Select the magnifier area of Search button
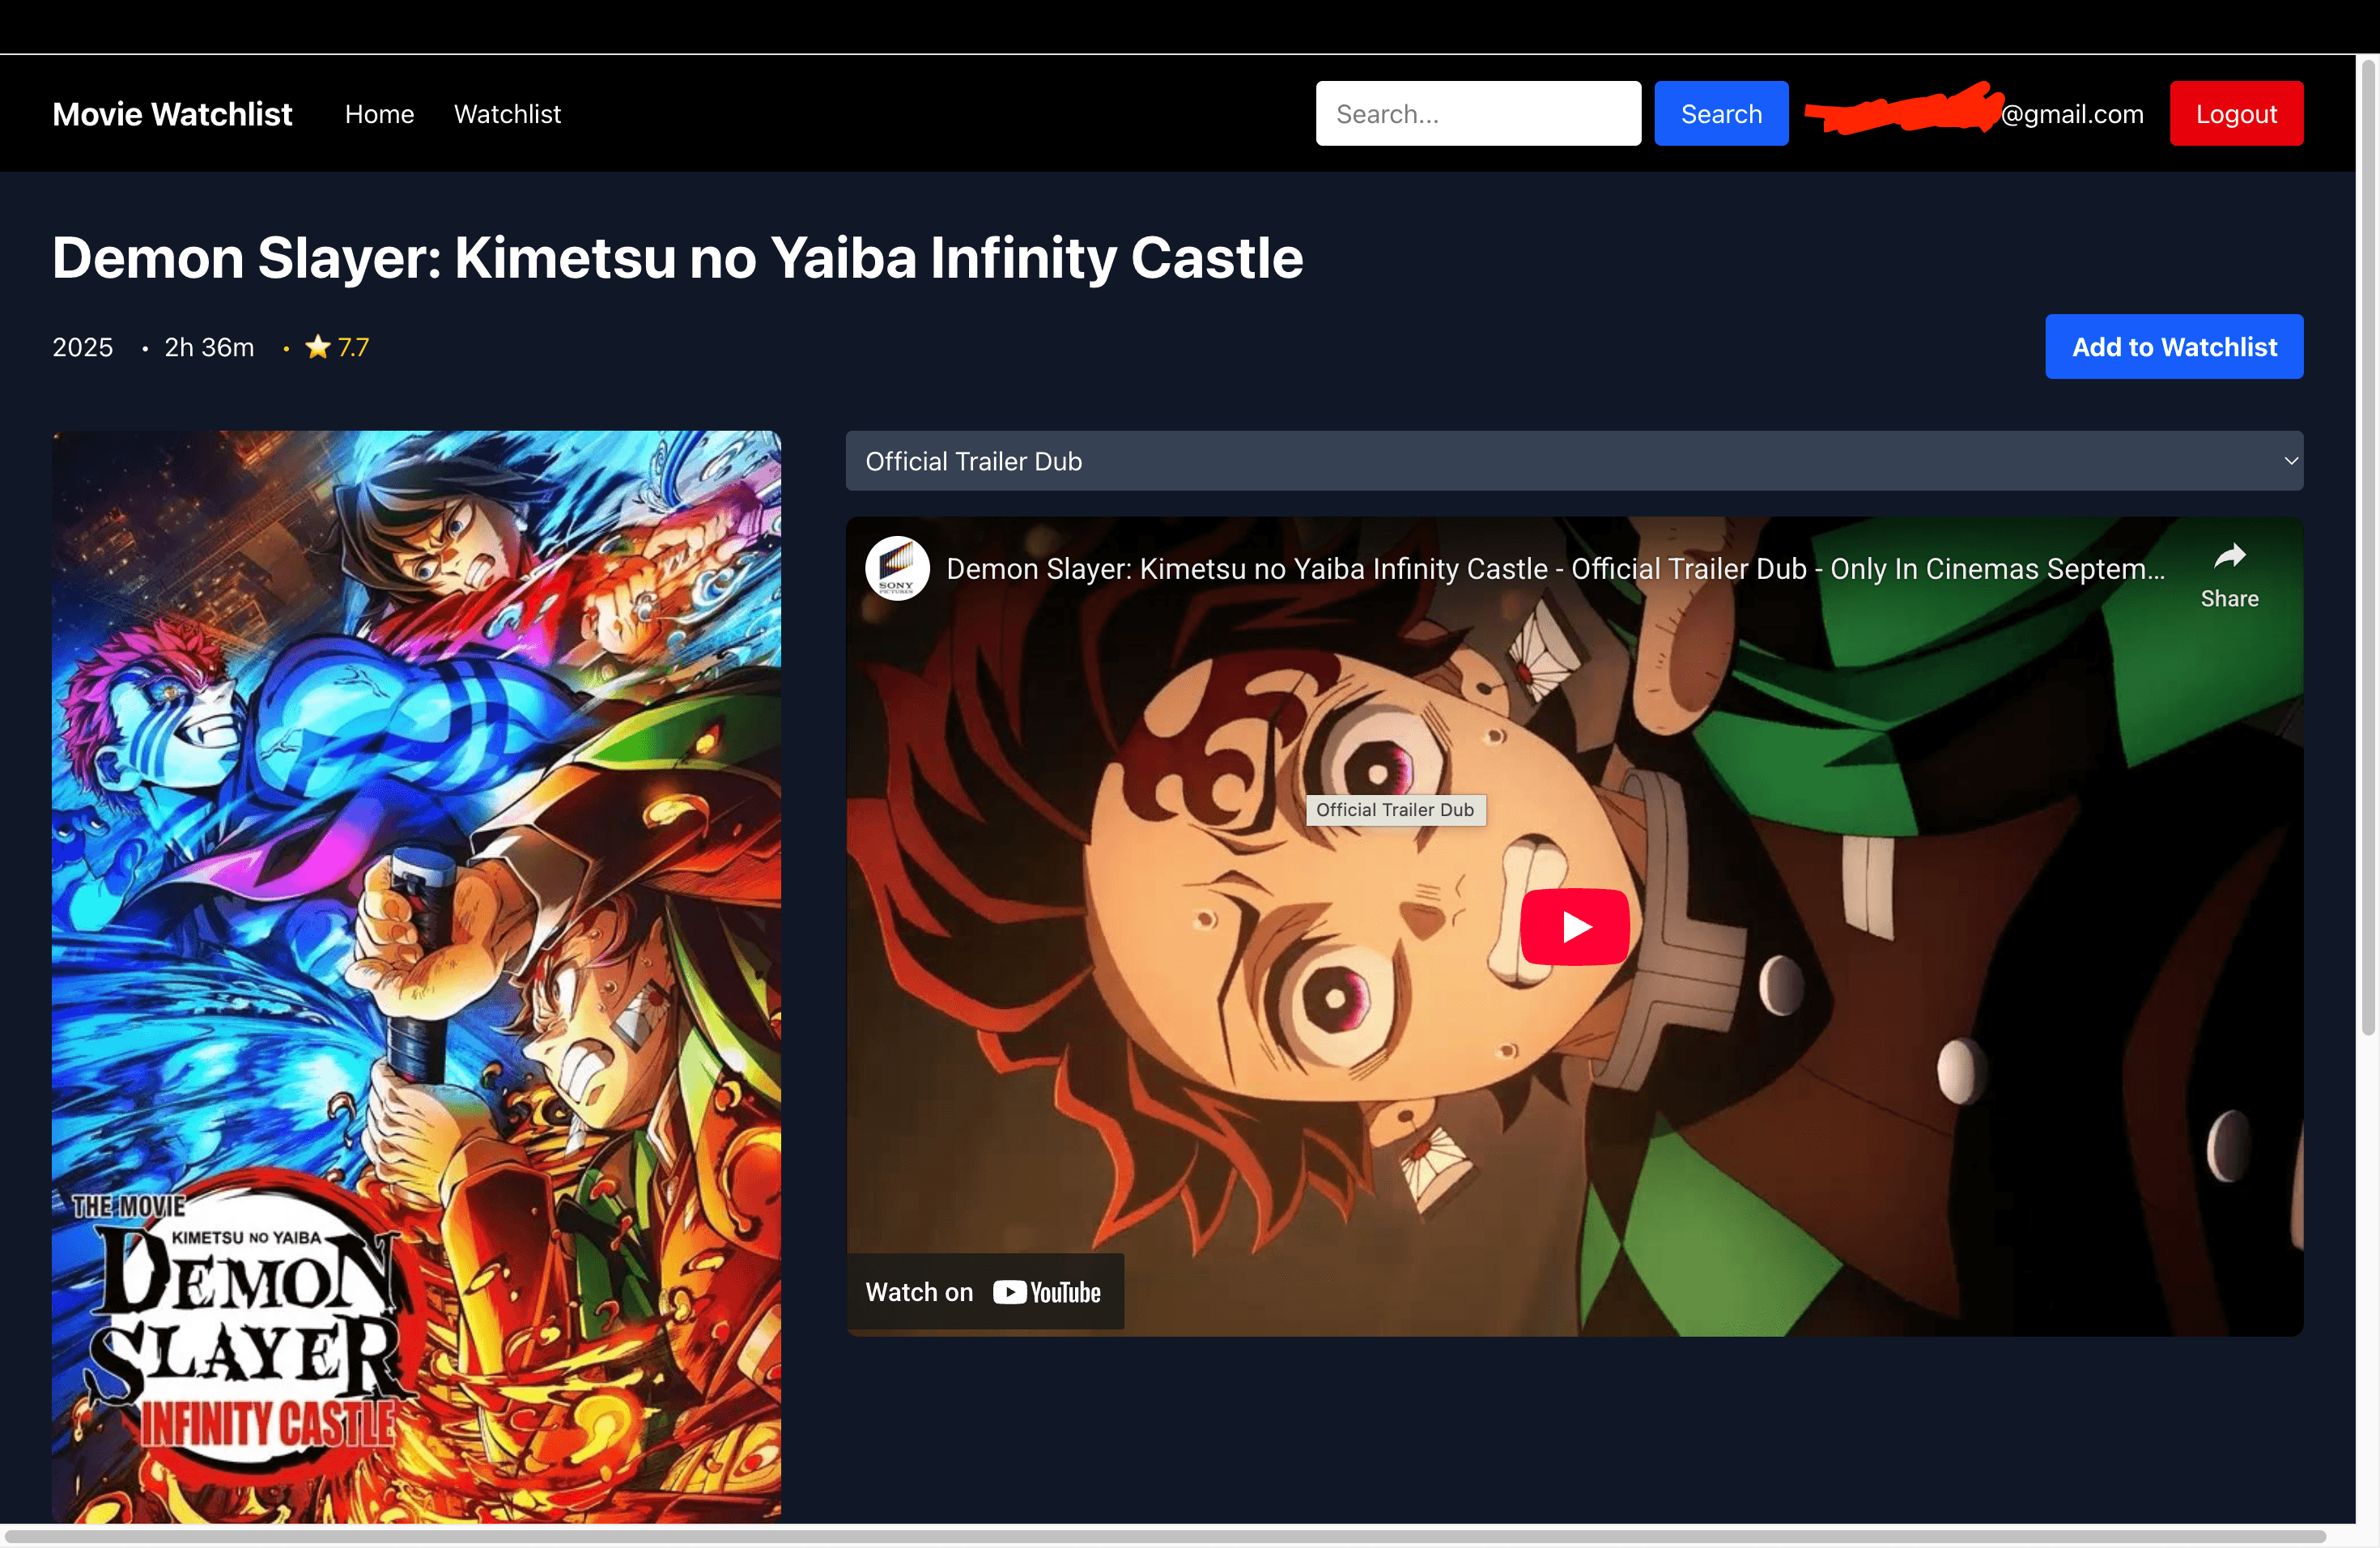This screenshot has height=1548, width=2380. 1721,113
